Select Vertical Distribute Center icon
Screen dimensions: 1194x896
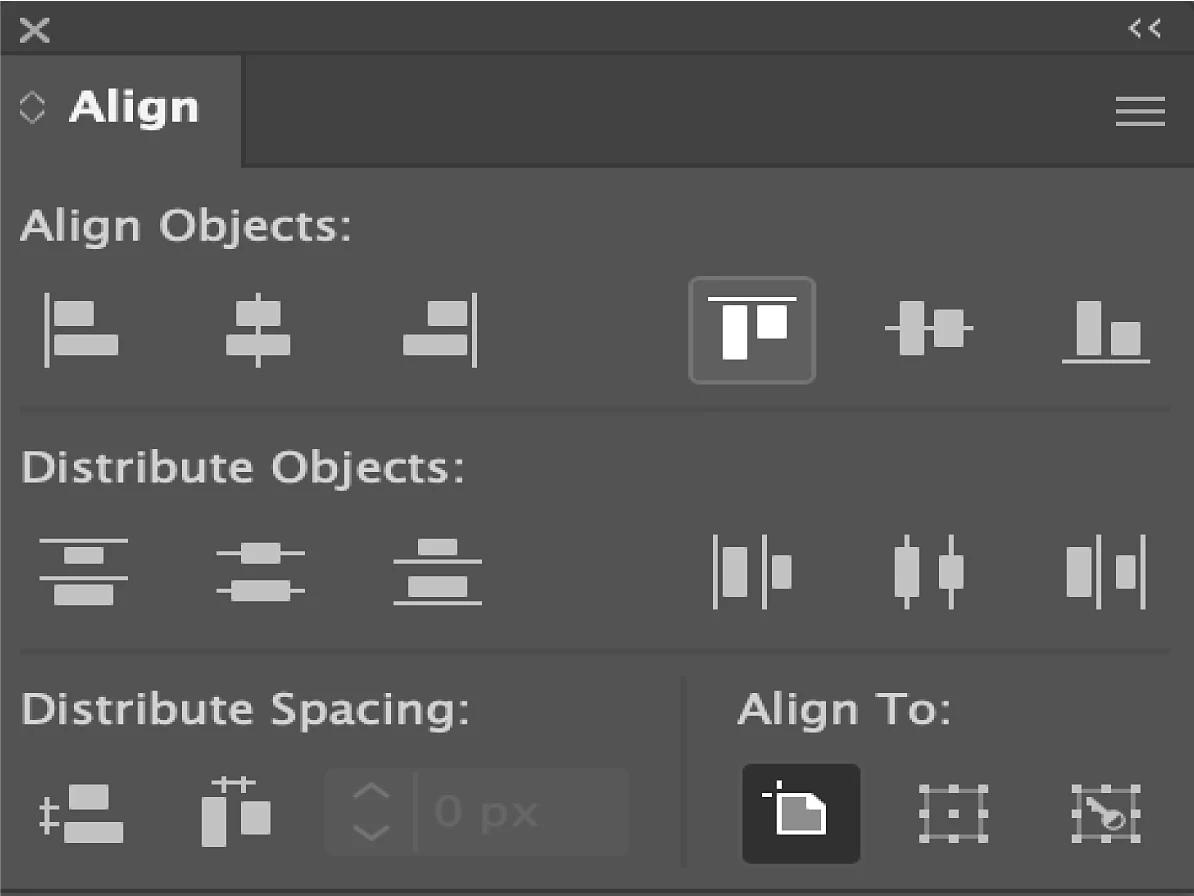pyautogui.click(x=260, y=572)
